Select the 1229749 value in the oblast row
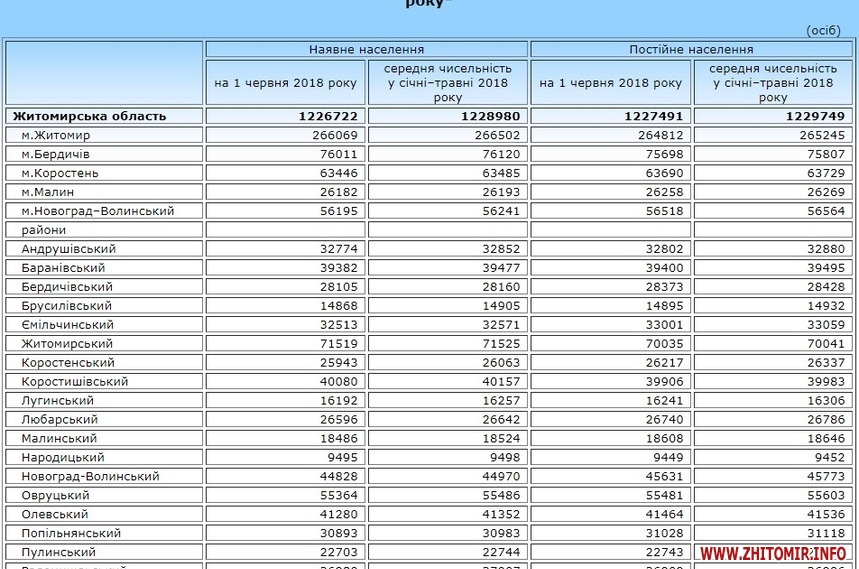The height and width of the screenshot is (569, 859). click(x=816, y=116)
